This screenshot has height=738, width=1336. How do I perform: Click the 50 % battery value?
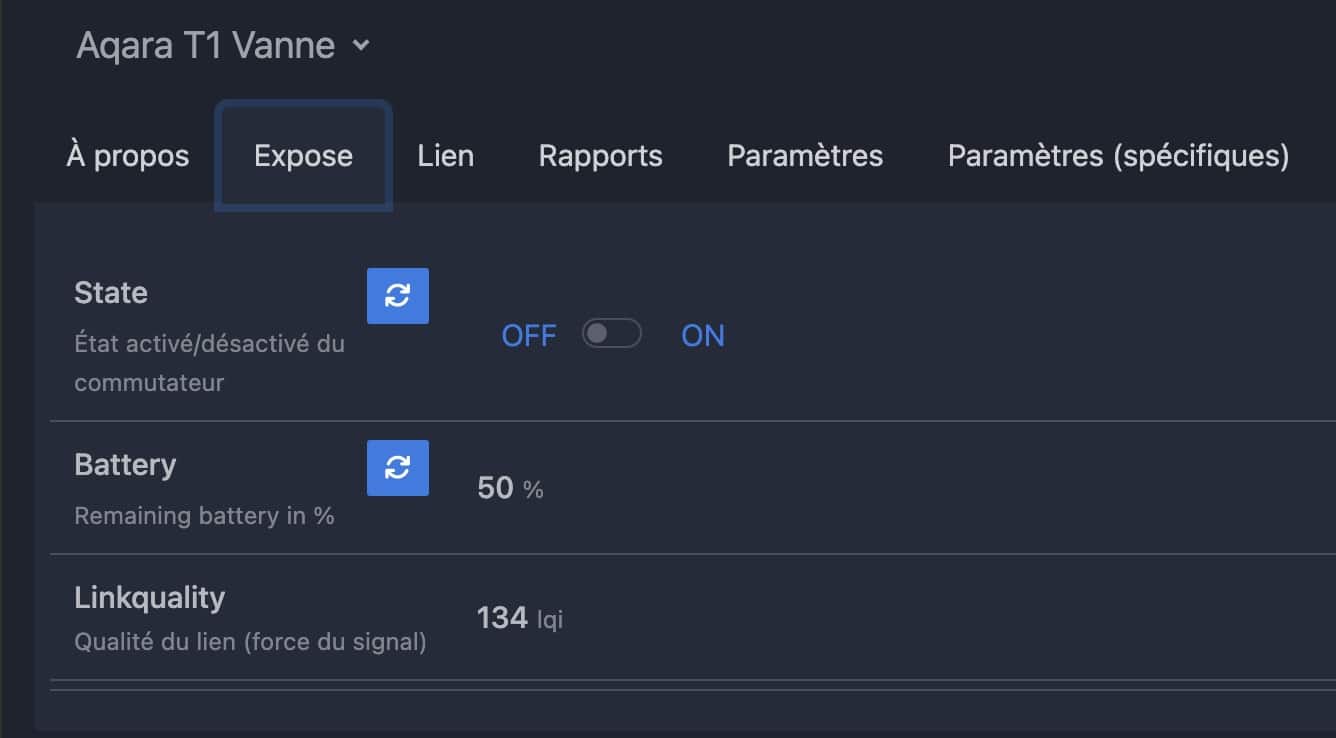(x=510, y=488)
